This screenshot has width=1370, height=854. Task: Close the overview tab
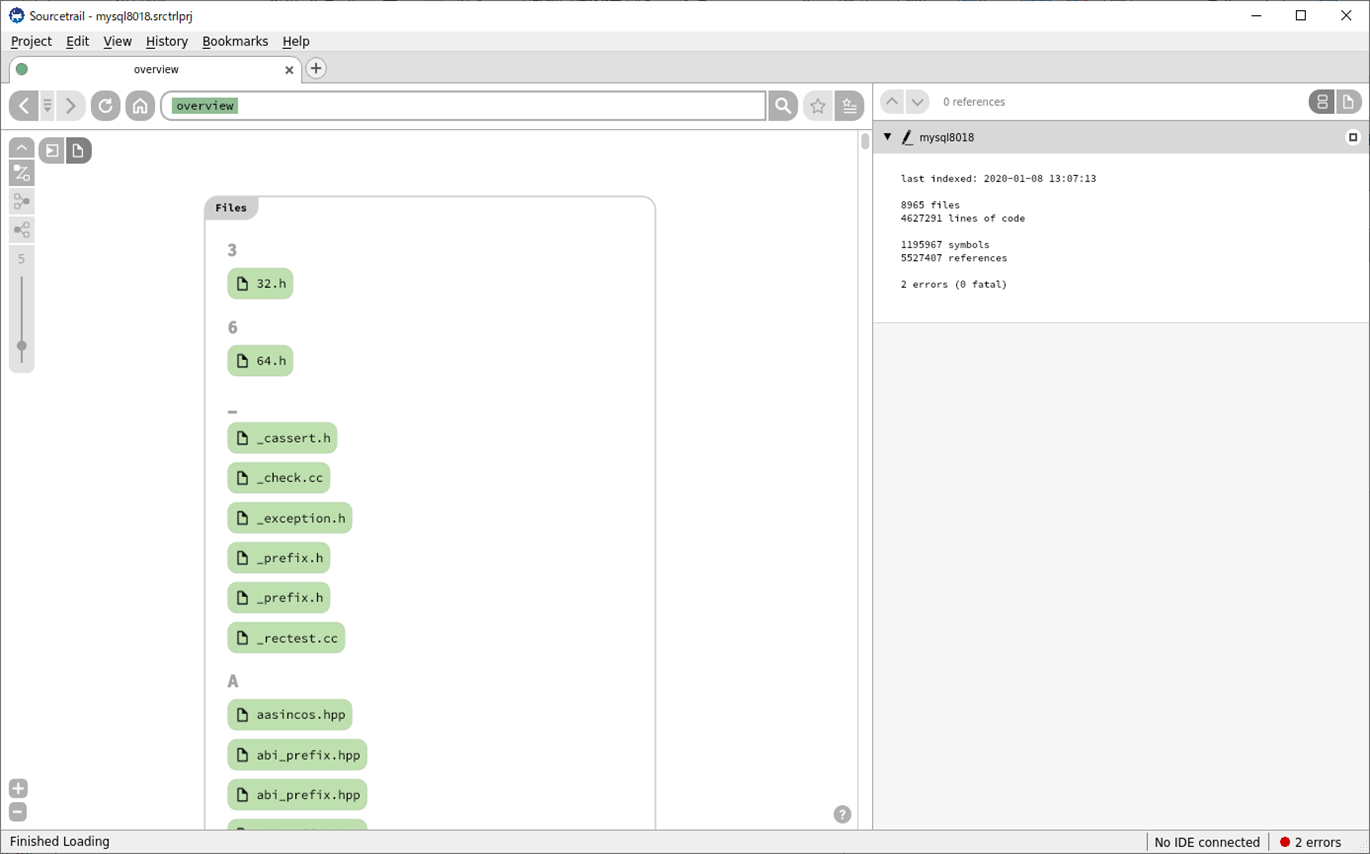click(289, 70)
